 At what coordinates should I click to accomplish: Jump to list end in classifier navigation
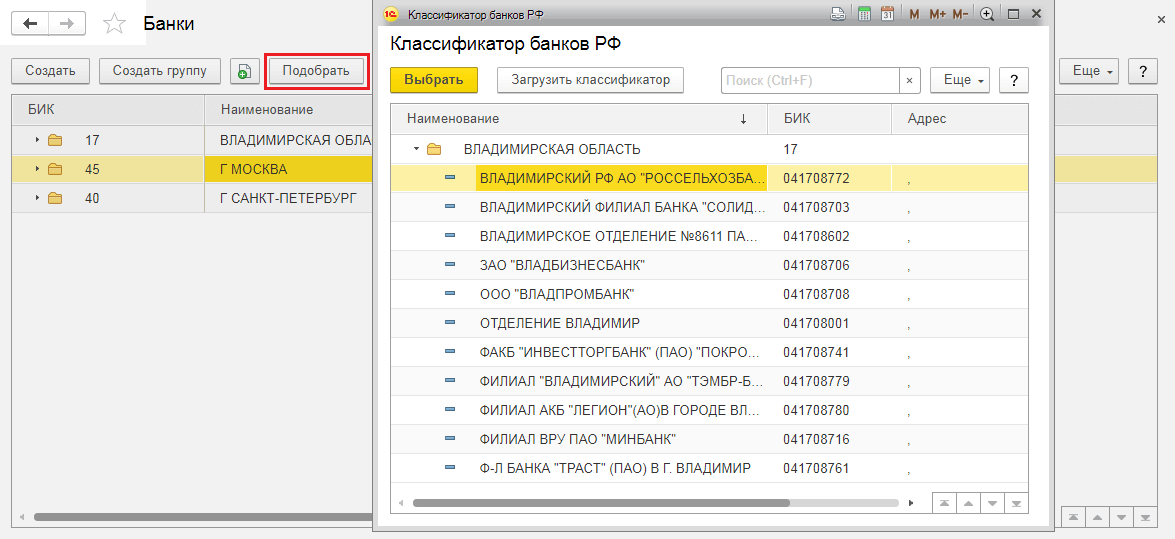1015,502
